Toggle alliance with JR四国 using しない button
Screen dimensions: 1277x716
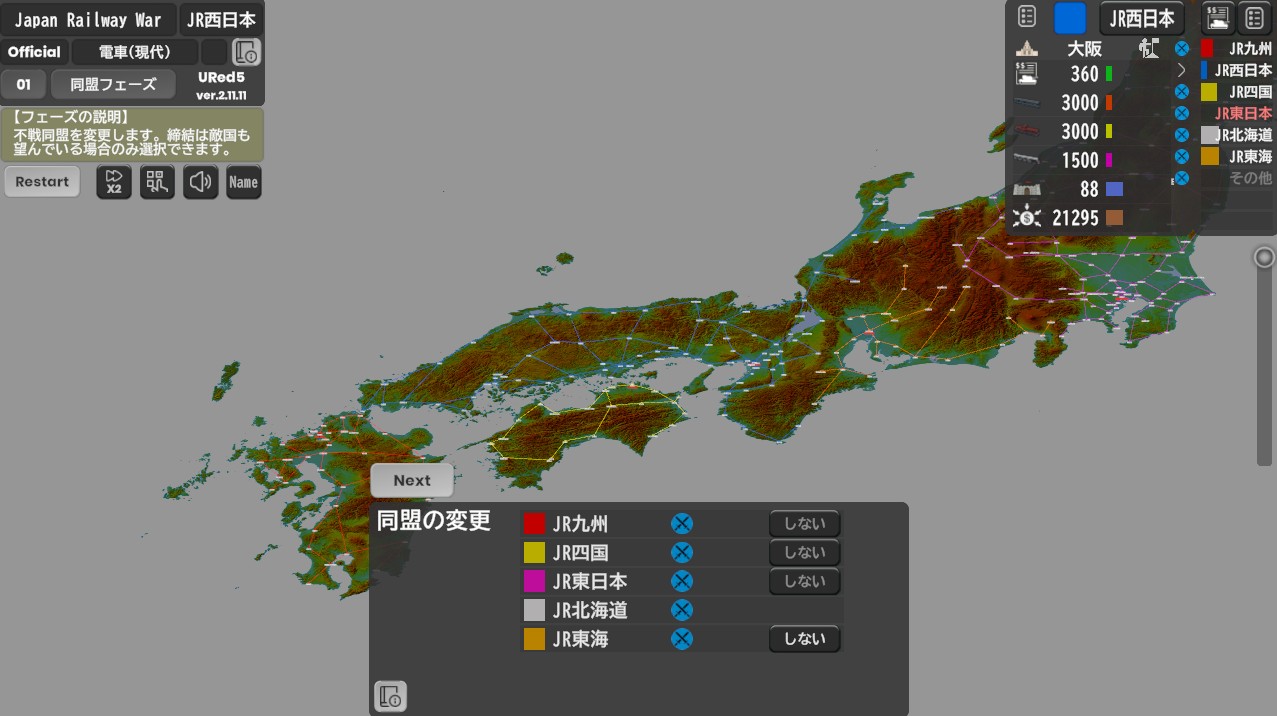coord(804,553)
